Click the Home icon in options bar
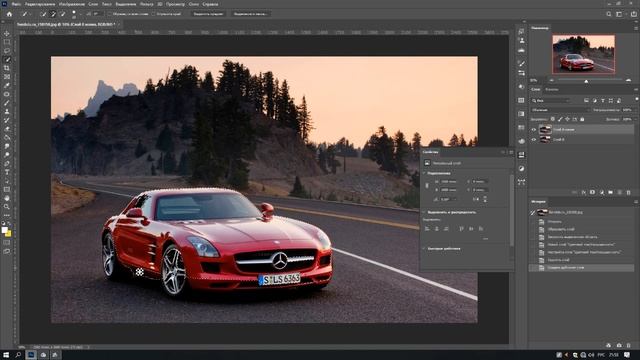Viewport: 640px width, 360px height. 9,14
